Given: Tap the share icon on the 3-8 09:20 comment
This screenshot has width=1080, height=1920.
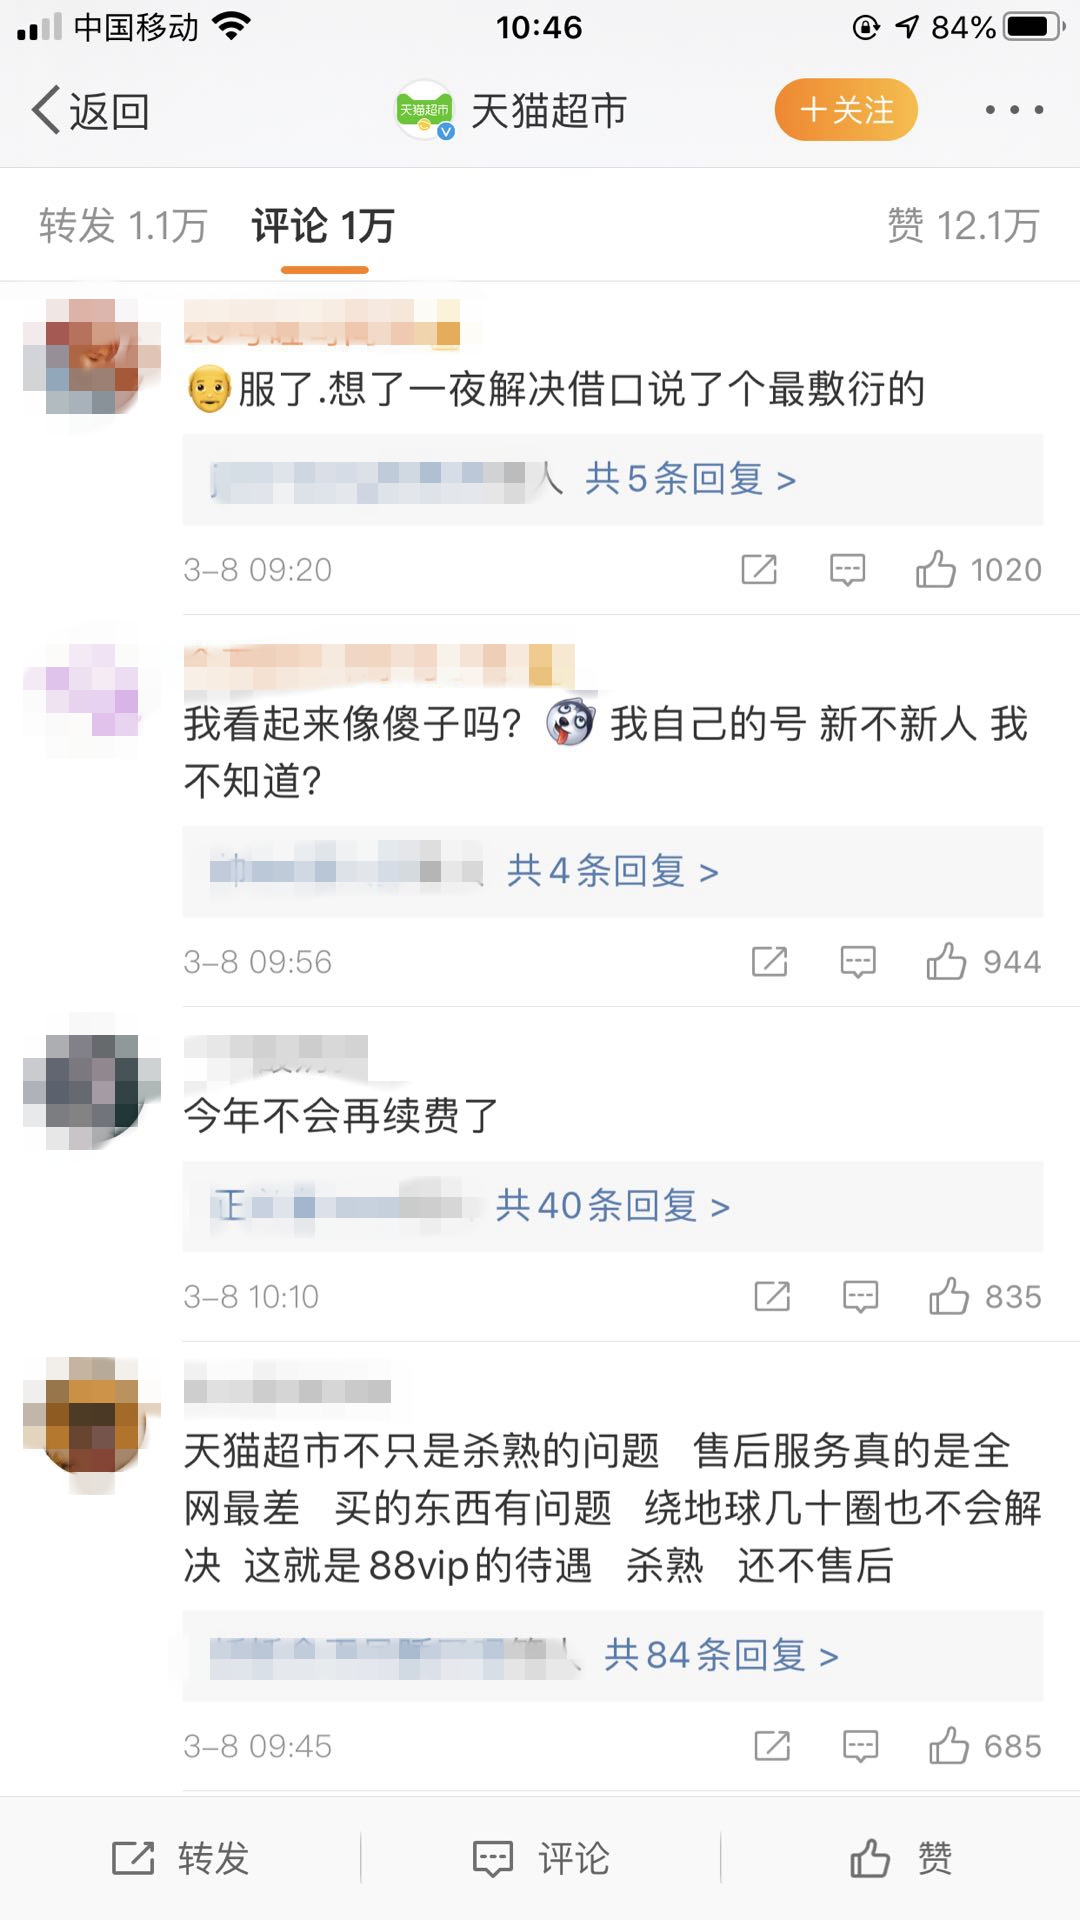Looking at the screenshot, I should pyautogui.click(x=759, y=570).
